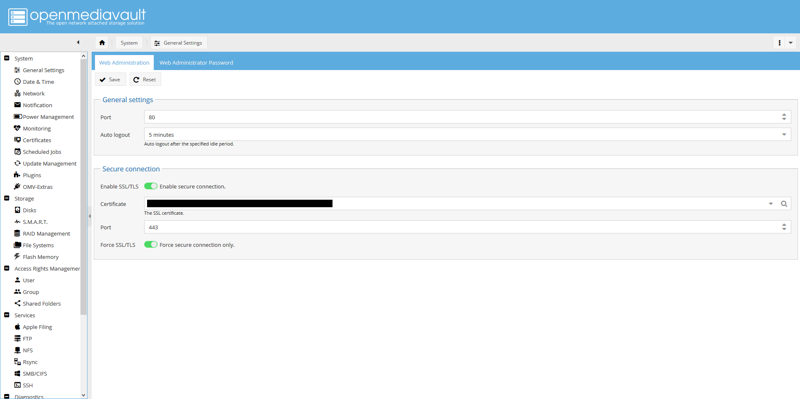Open the Apple Filing apple icon

click(17, 327)
